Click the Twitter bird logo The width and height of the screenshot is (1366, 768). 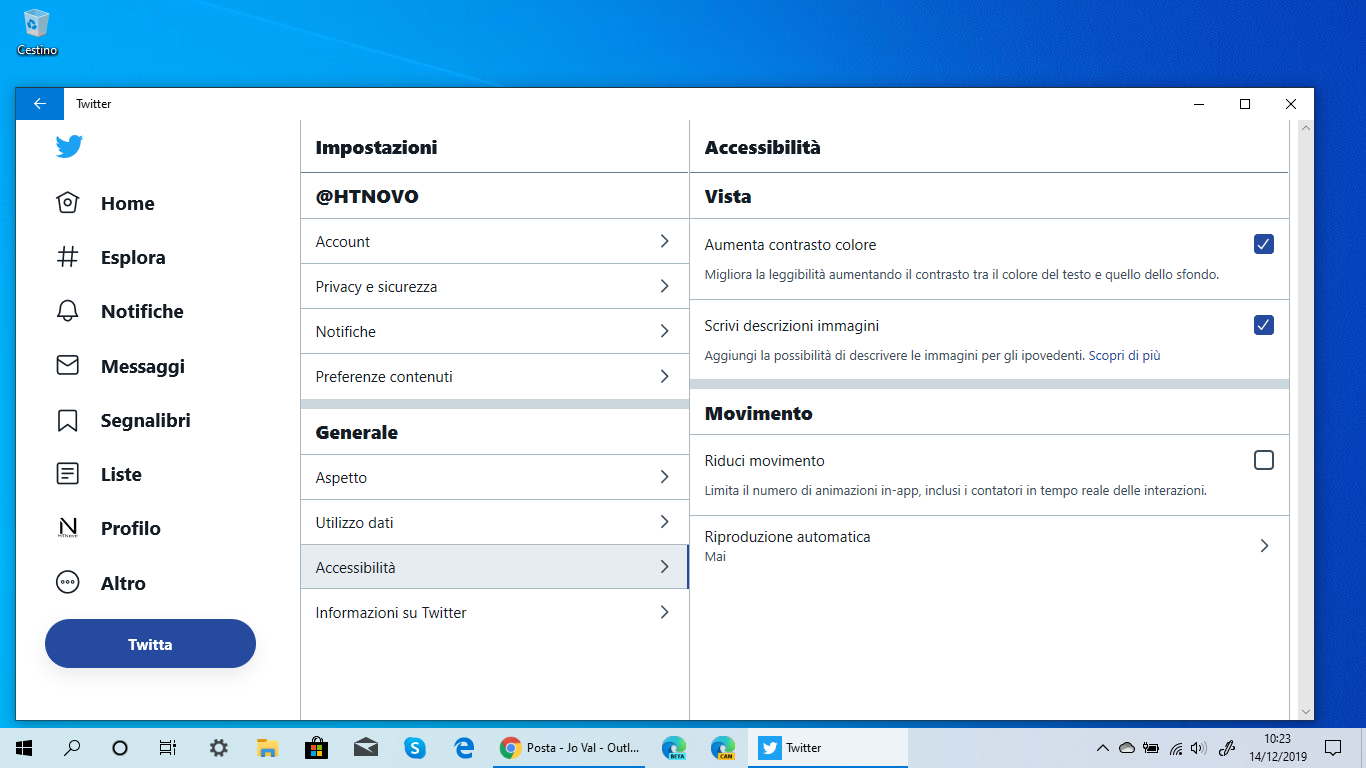[69, 147]
